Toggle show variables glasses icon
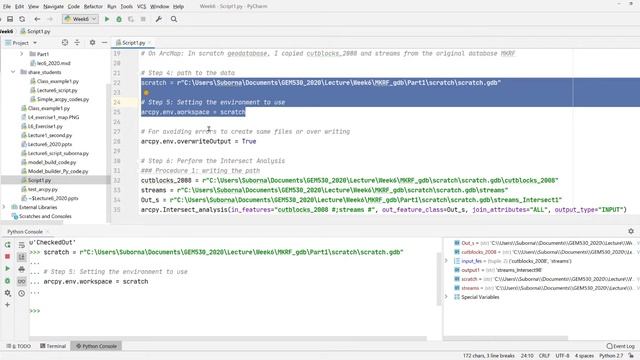Screen dimensions: 640x360 click(22, 281)
